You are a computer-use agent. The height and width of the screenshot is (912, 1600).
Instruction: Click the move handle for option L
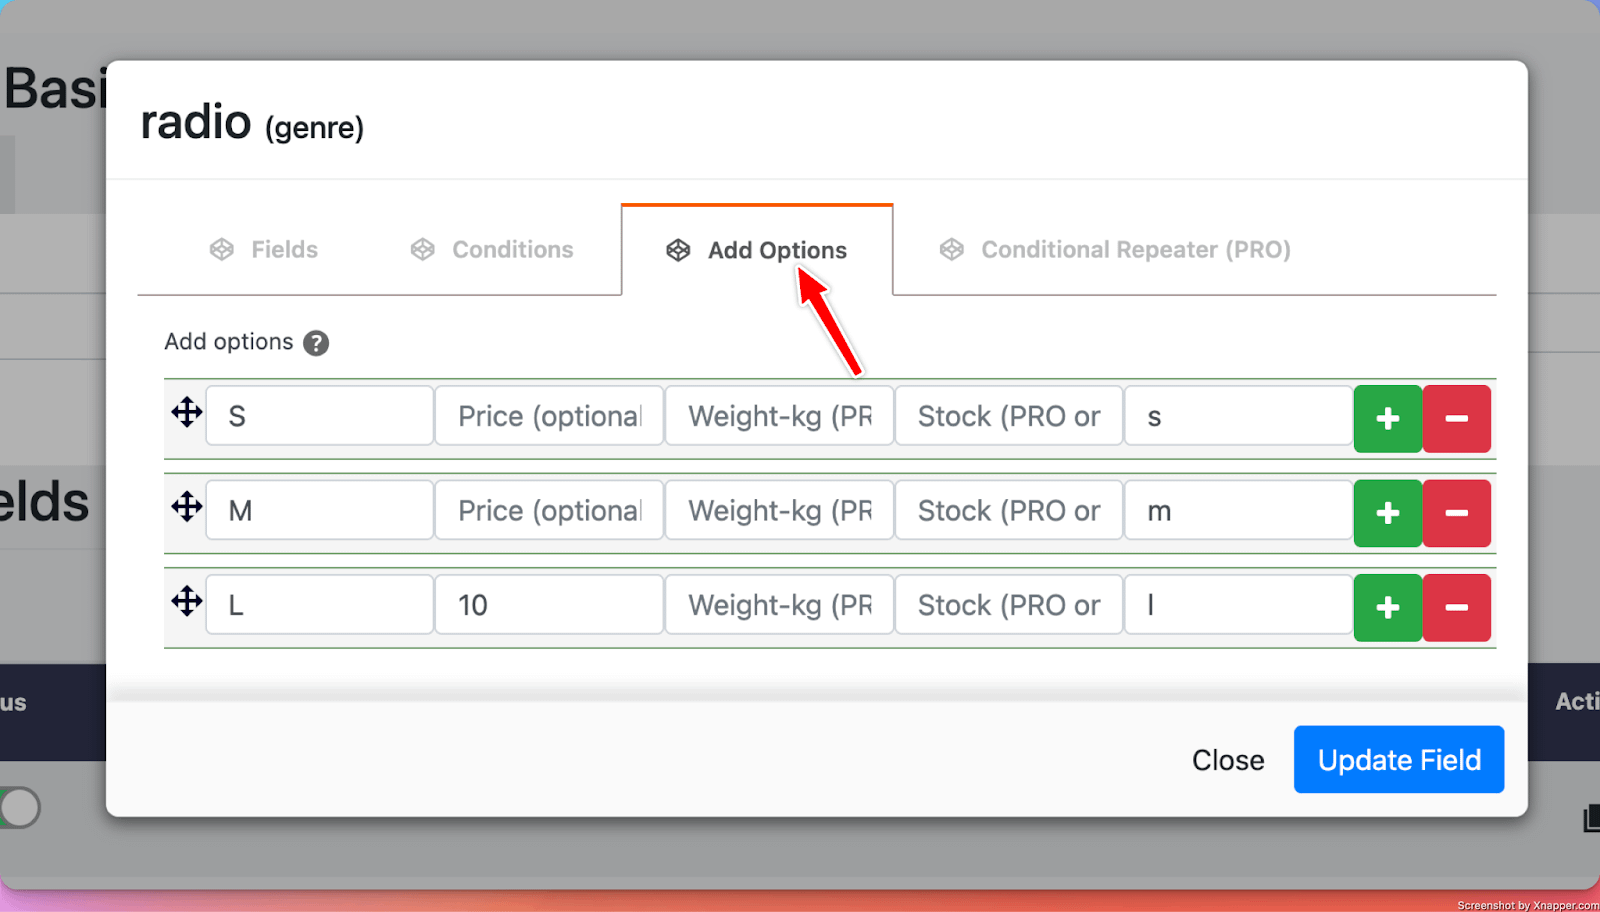coord(186,601)
